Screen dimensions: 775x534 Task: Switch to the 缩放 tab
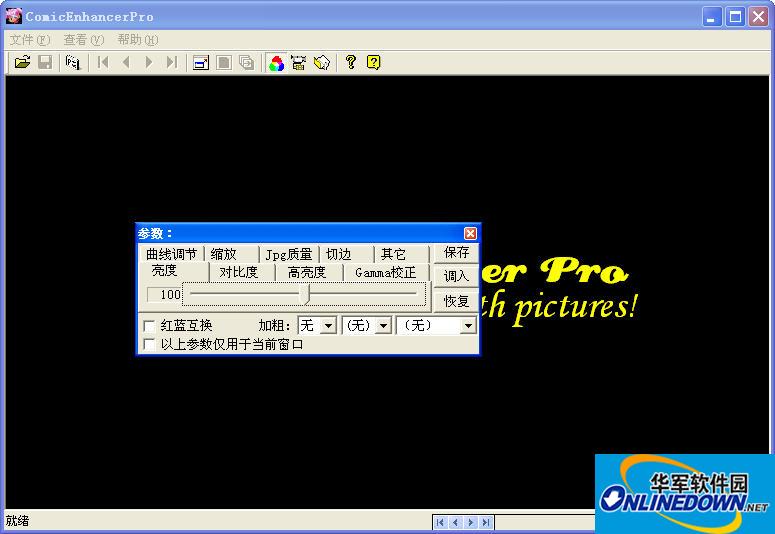click(231, 254)
